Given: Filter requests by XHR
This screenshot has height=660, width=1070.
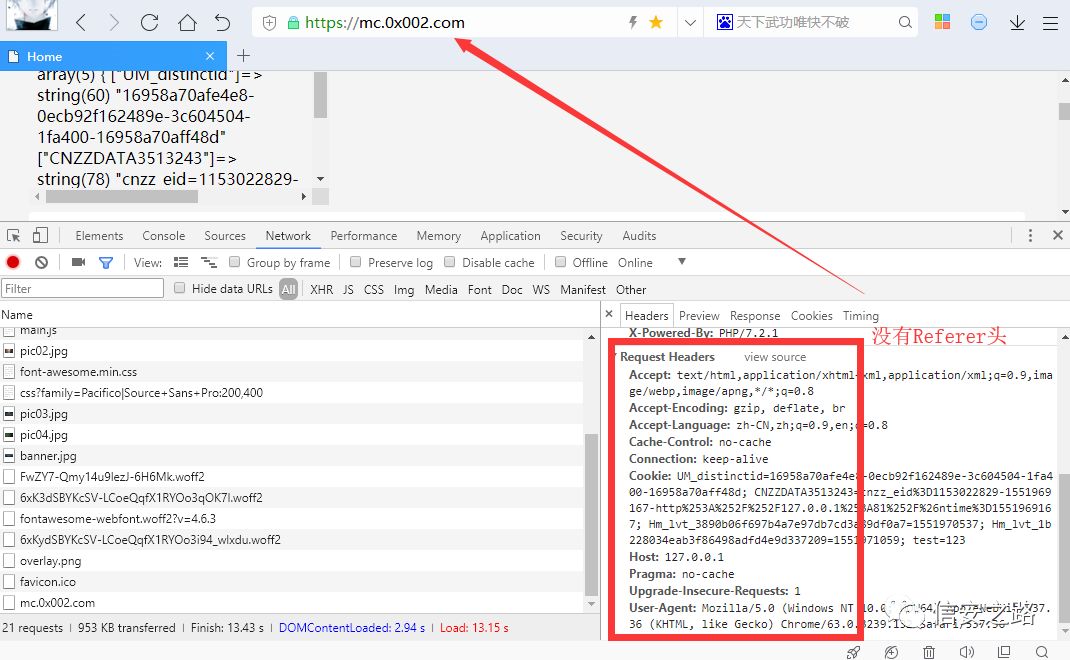Looking at the screenshot, I should click(x=321, y=289).
